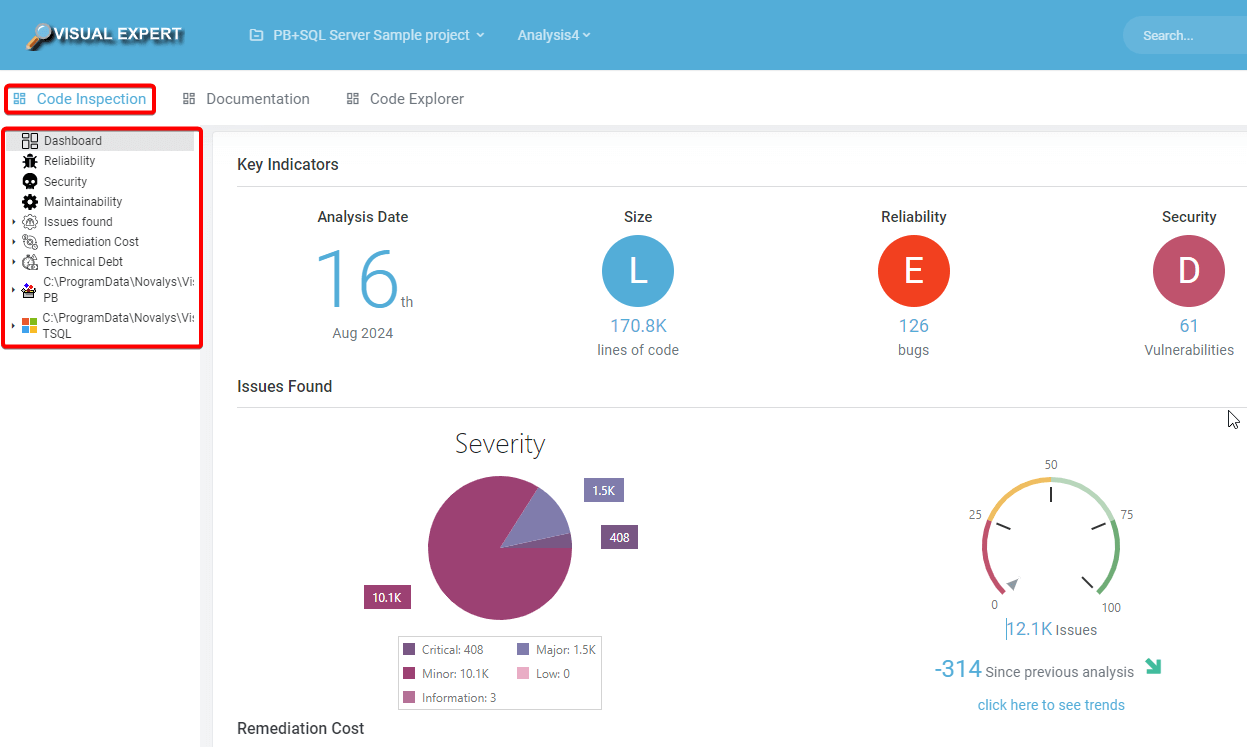
Task: Click the Reliability bug icon
Action: pos(30,161)
